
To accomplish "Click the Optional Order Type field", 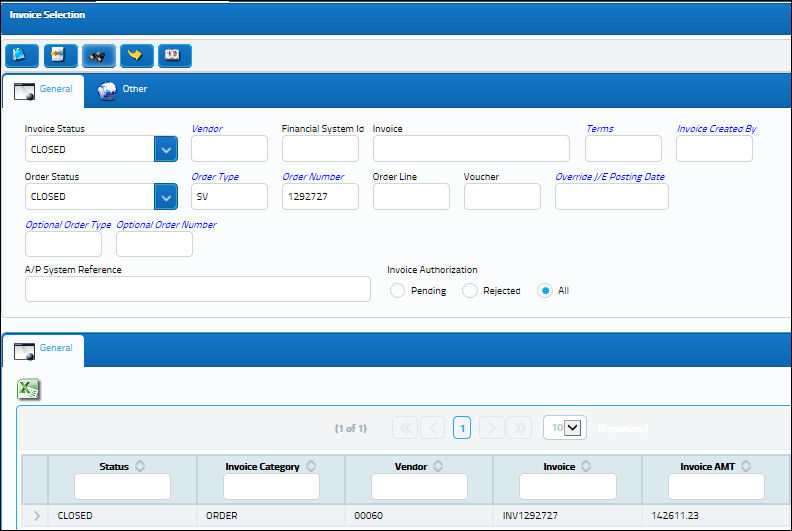I will tap(63, 244).
